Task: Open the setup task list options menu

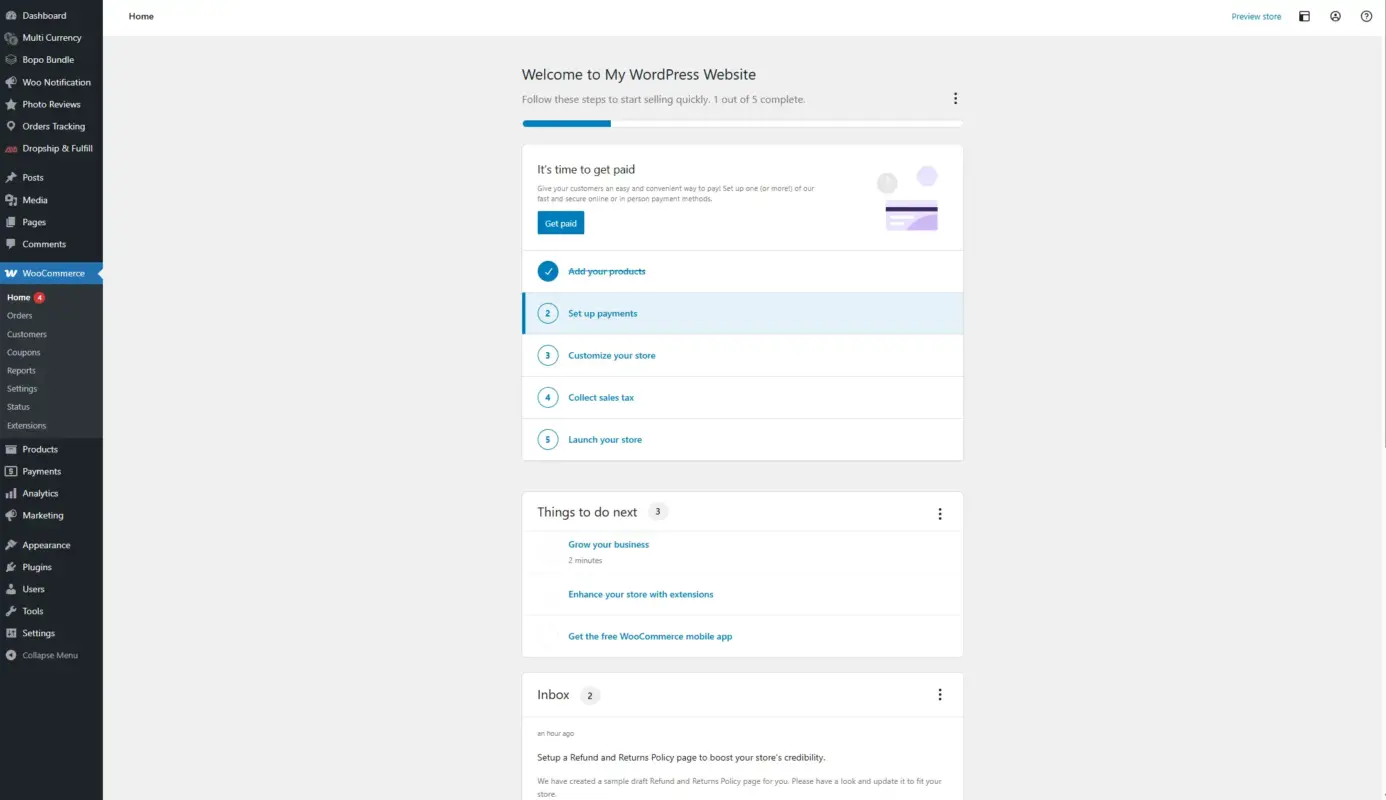Action: click(955, 98)
